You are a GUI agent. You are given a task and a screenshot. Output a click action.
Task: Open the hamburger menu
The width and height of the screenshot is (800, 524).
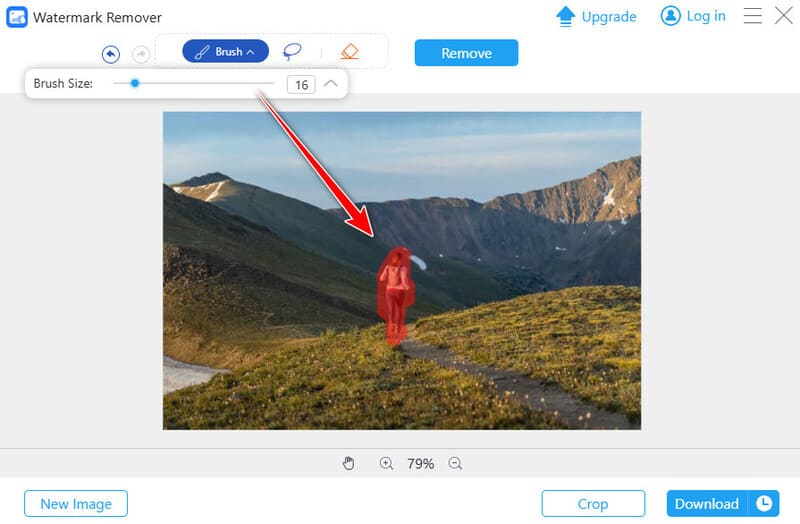click(753, 16)
